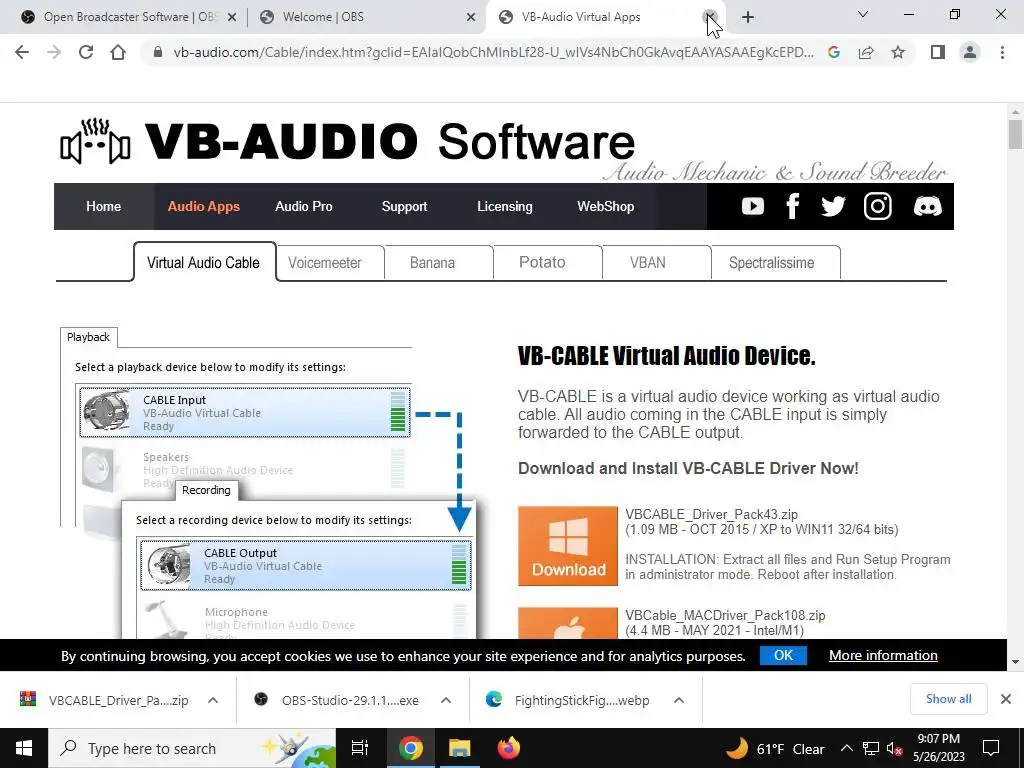
Task: Open the VB-Audio Discord icon
Action: pos(927,206)
